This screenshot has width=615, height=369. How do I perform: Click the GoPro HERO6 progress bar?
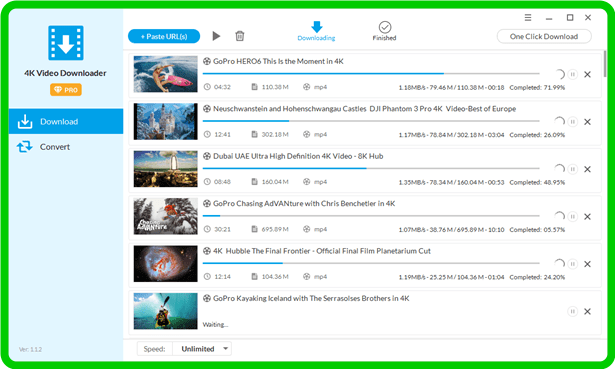coord(371,73)
